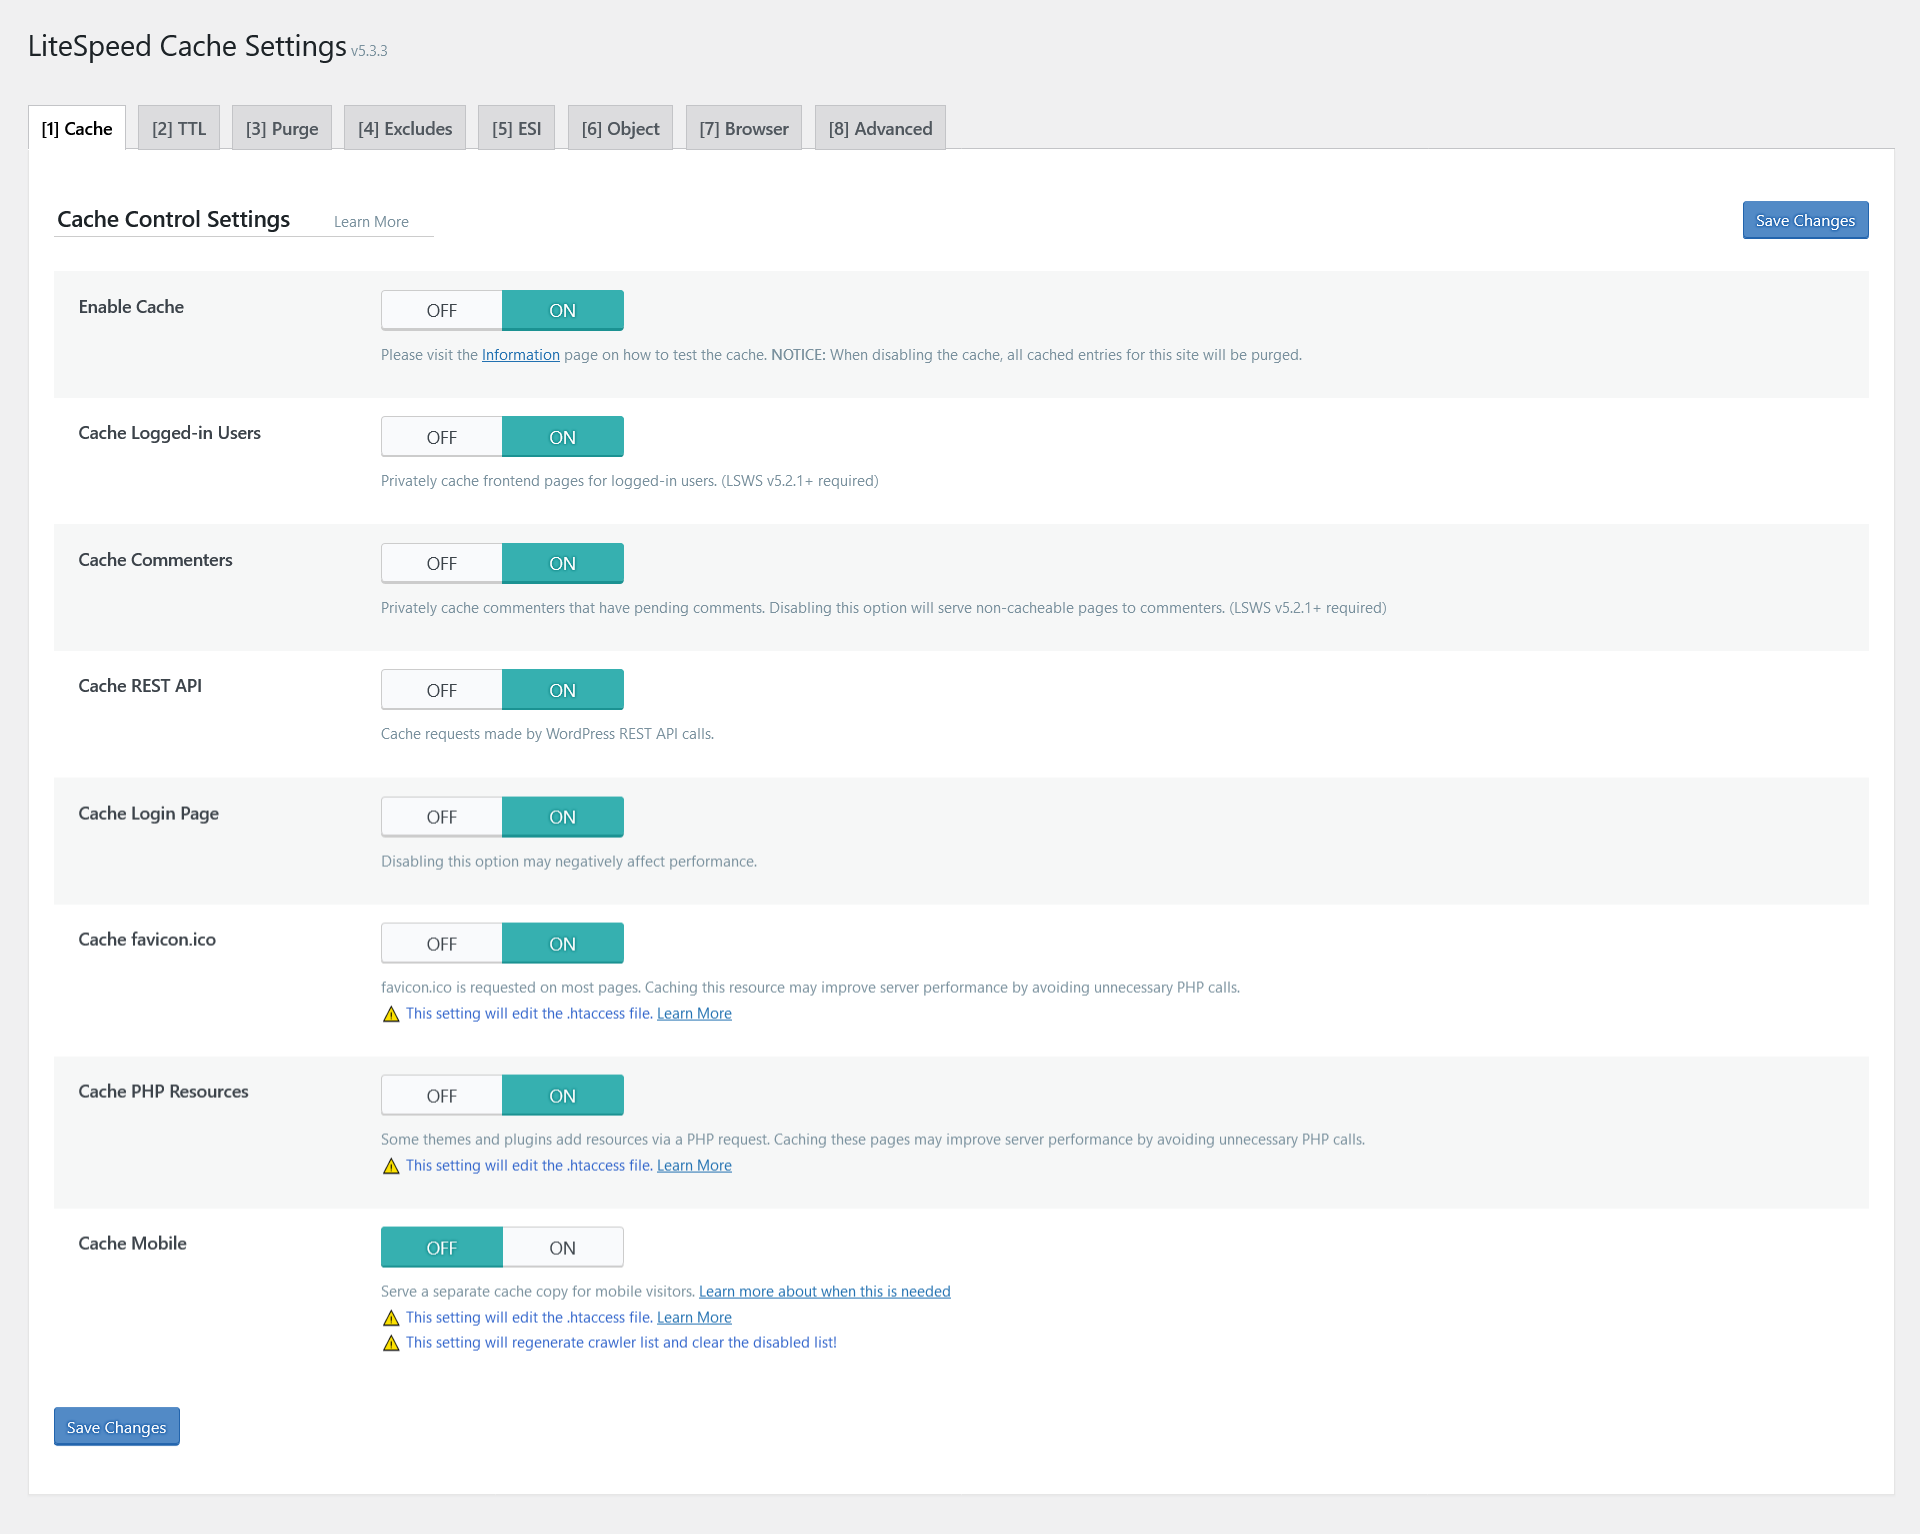Click the bottom Save Changes button
1920x1534 pixels.
click(x=116, y=1427)
